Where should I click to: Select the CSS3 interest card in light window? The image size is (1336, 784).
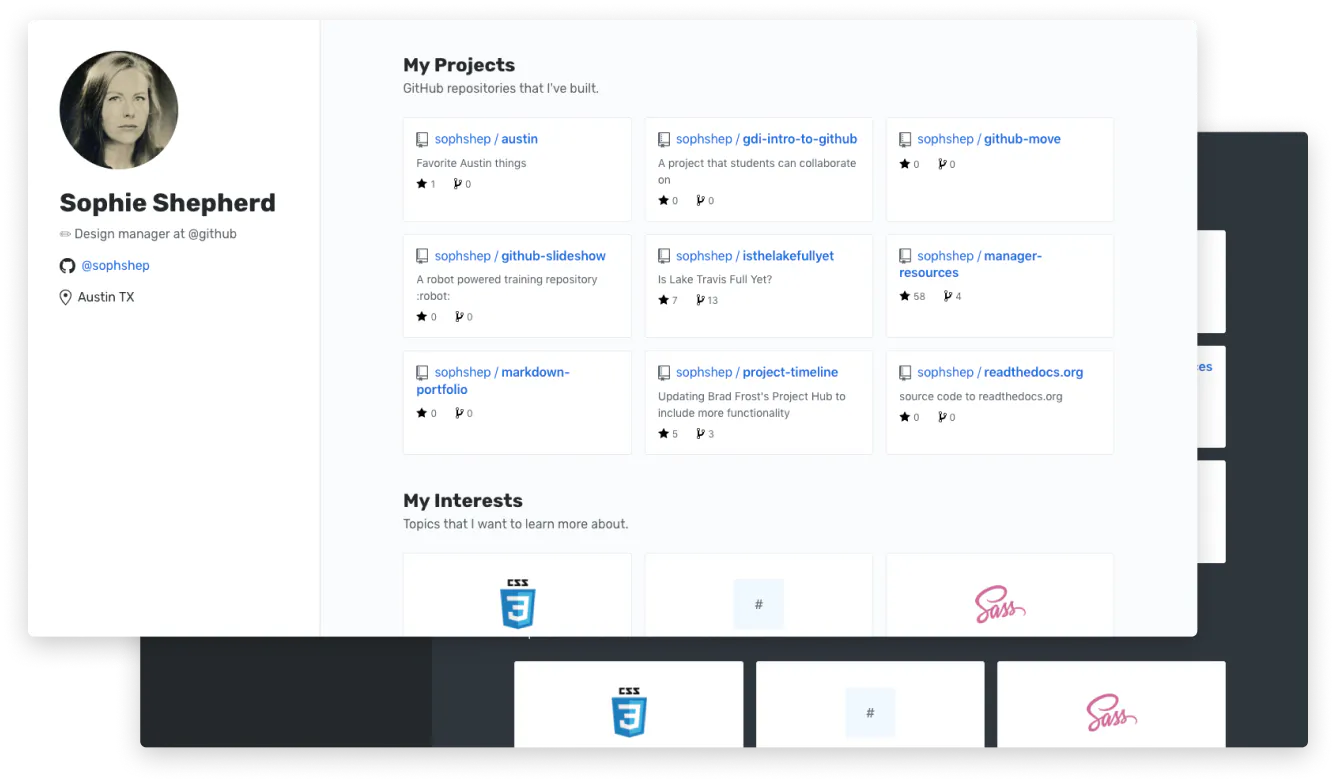[x=517, y=595]
